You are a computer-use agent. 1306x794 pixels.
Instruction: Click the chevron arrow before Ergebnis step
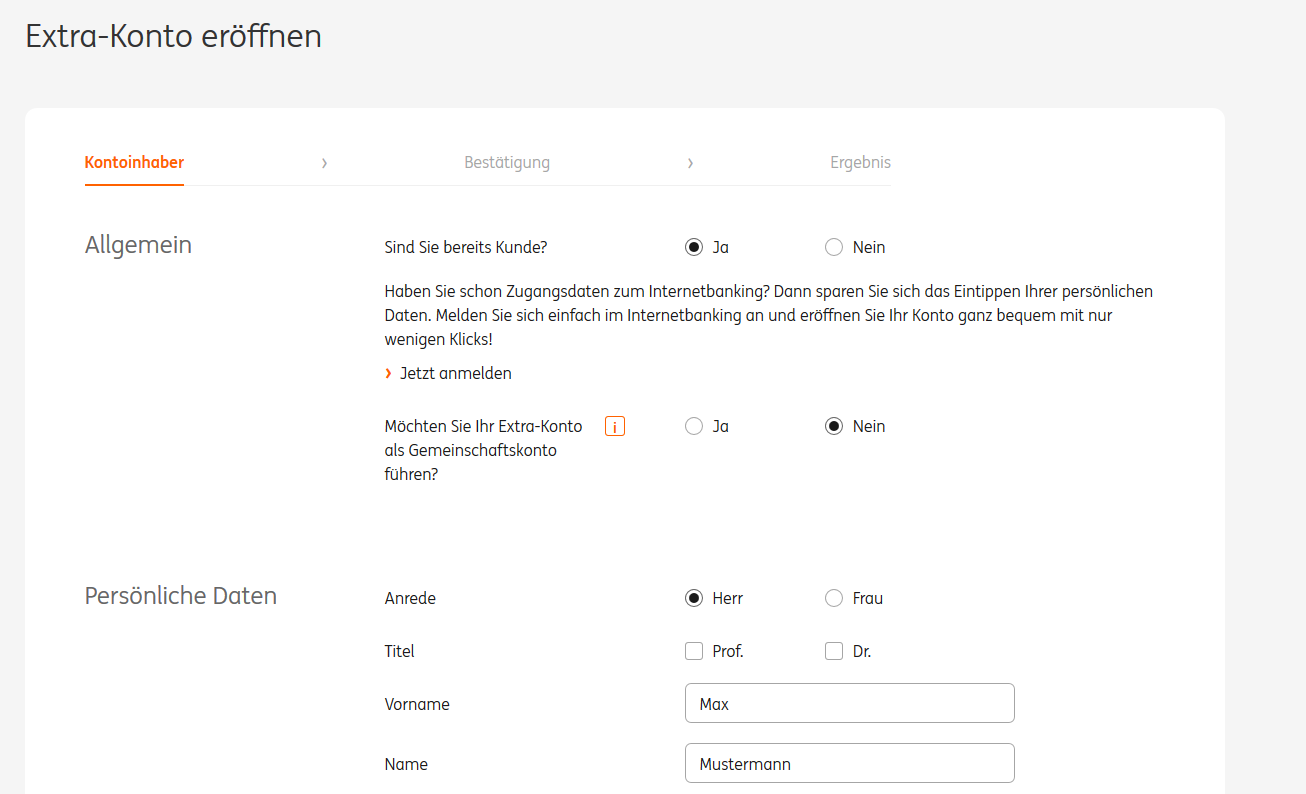coord(690,163)
